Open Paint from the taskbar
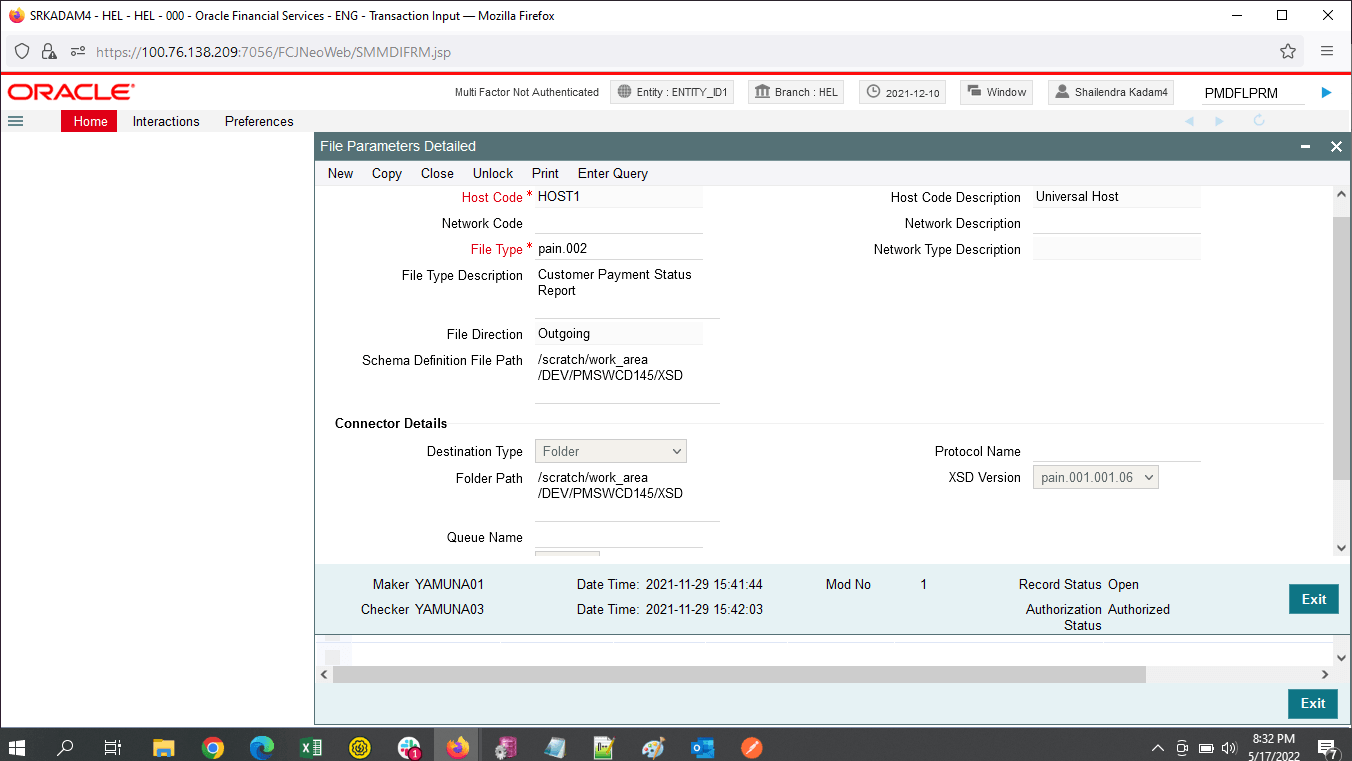This screenshot has height=761, width=1352. [653, 747]
